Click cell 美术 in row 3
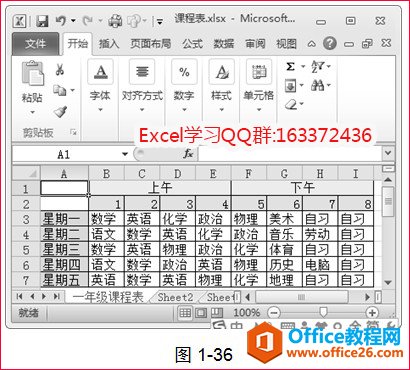The width and height of the screenshot is (410, 370). tap(284, 219)
